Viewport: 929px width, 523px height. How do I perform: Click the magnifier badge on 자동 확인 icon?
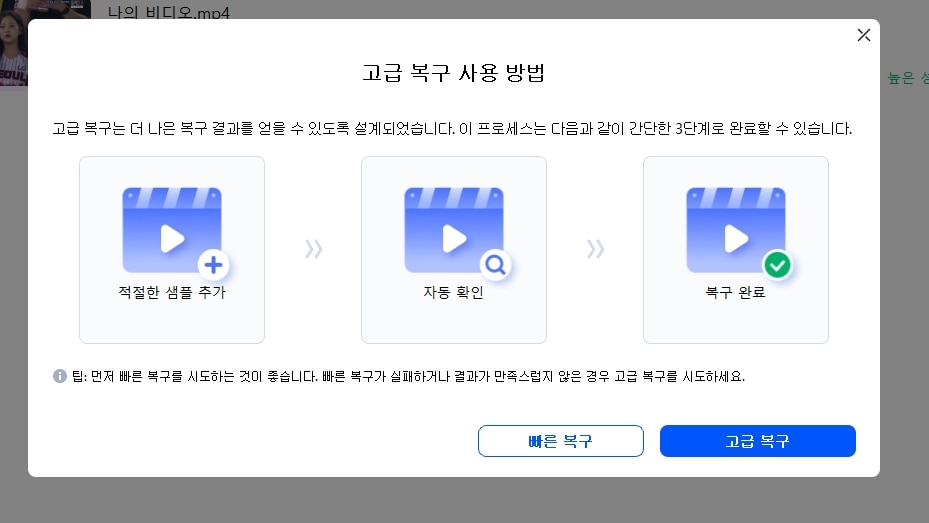pos(495,265)
